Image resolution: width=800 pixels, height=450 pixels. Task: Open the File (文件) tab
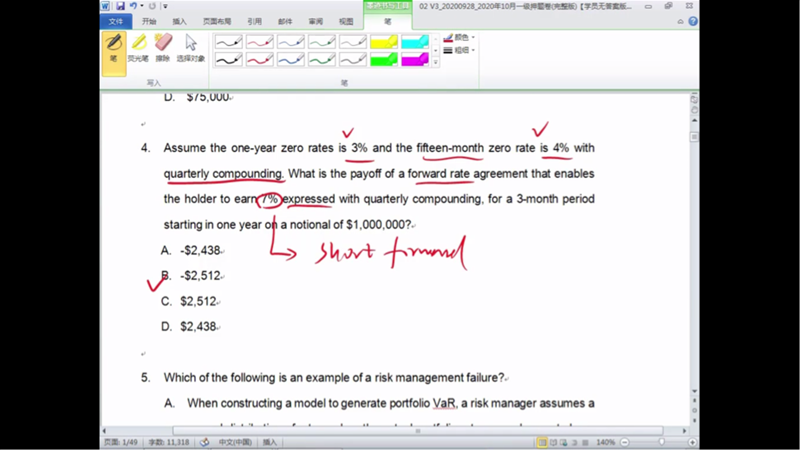[x=116, y=21]
